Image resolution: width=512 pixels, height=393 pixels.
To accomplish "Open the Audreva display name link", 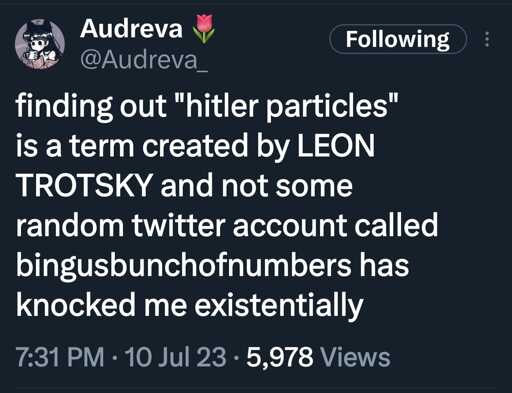I will coord(131,29).
